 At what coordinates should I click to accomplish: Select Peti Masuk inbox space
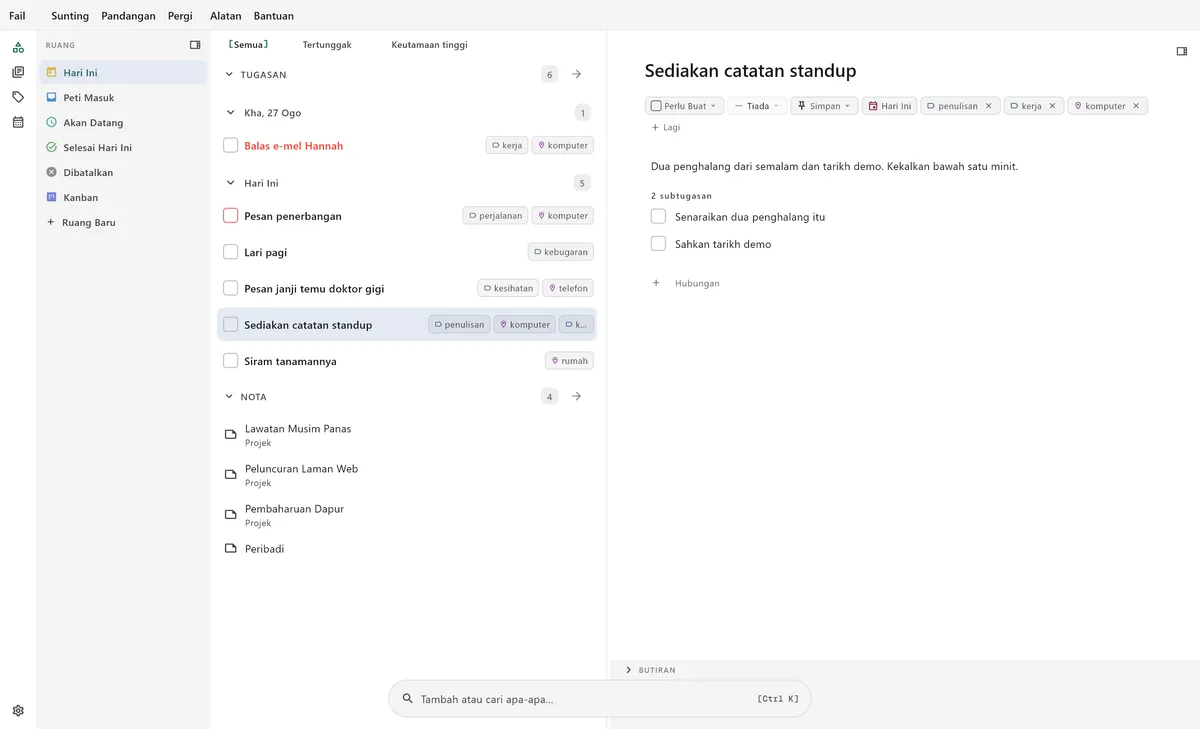[x=123, y=98]
